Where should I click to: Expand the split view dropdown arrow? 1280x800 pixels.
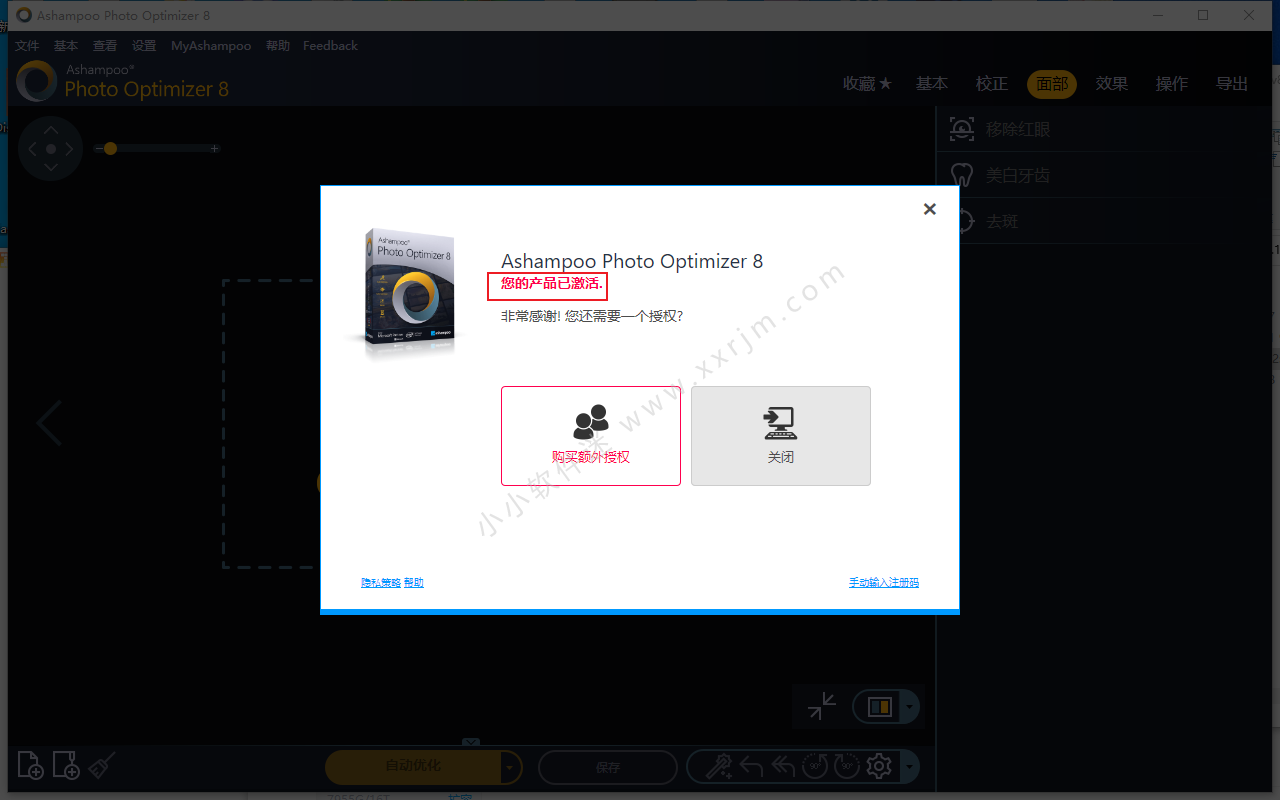pos(909,707)
